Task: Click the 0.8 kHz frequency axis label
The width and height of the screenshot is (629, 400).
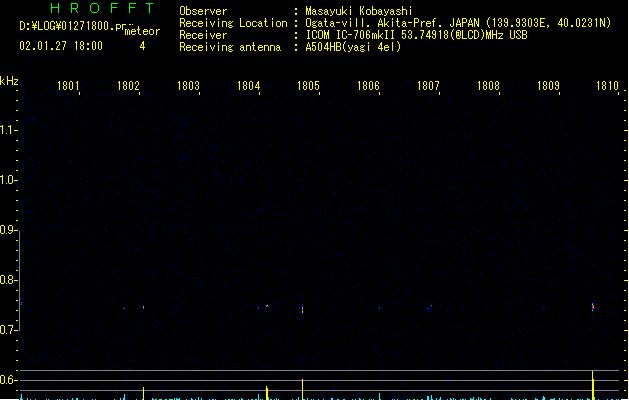Action: point(7,280)
